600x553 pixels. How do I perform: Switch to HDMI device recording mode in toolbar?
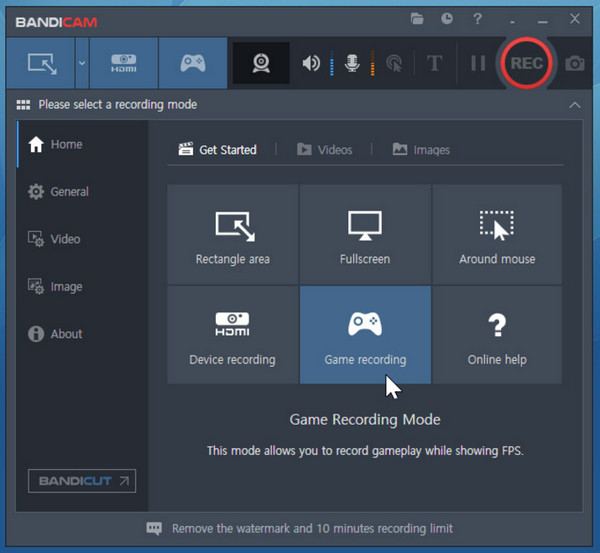(x=124, y=63)
